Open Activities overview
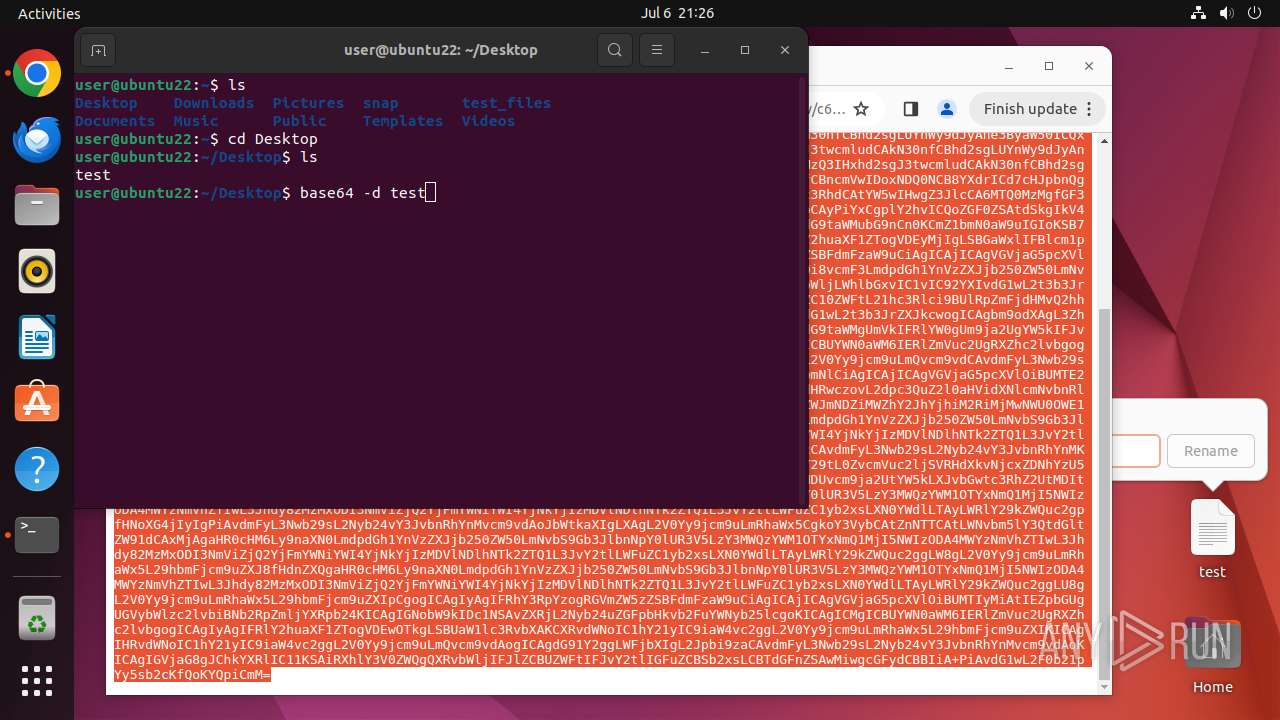The image size is (1280, 720). [49, 13]
